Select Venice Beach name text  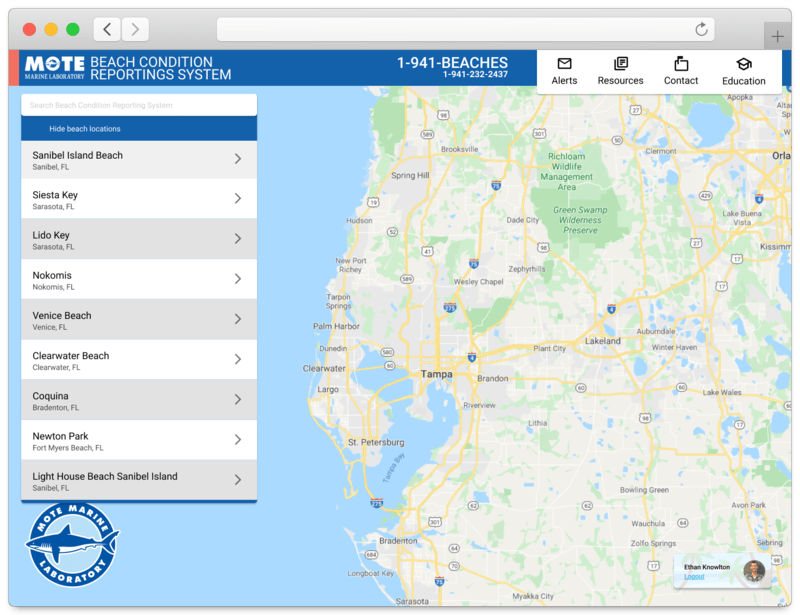coord(62,315)
